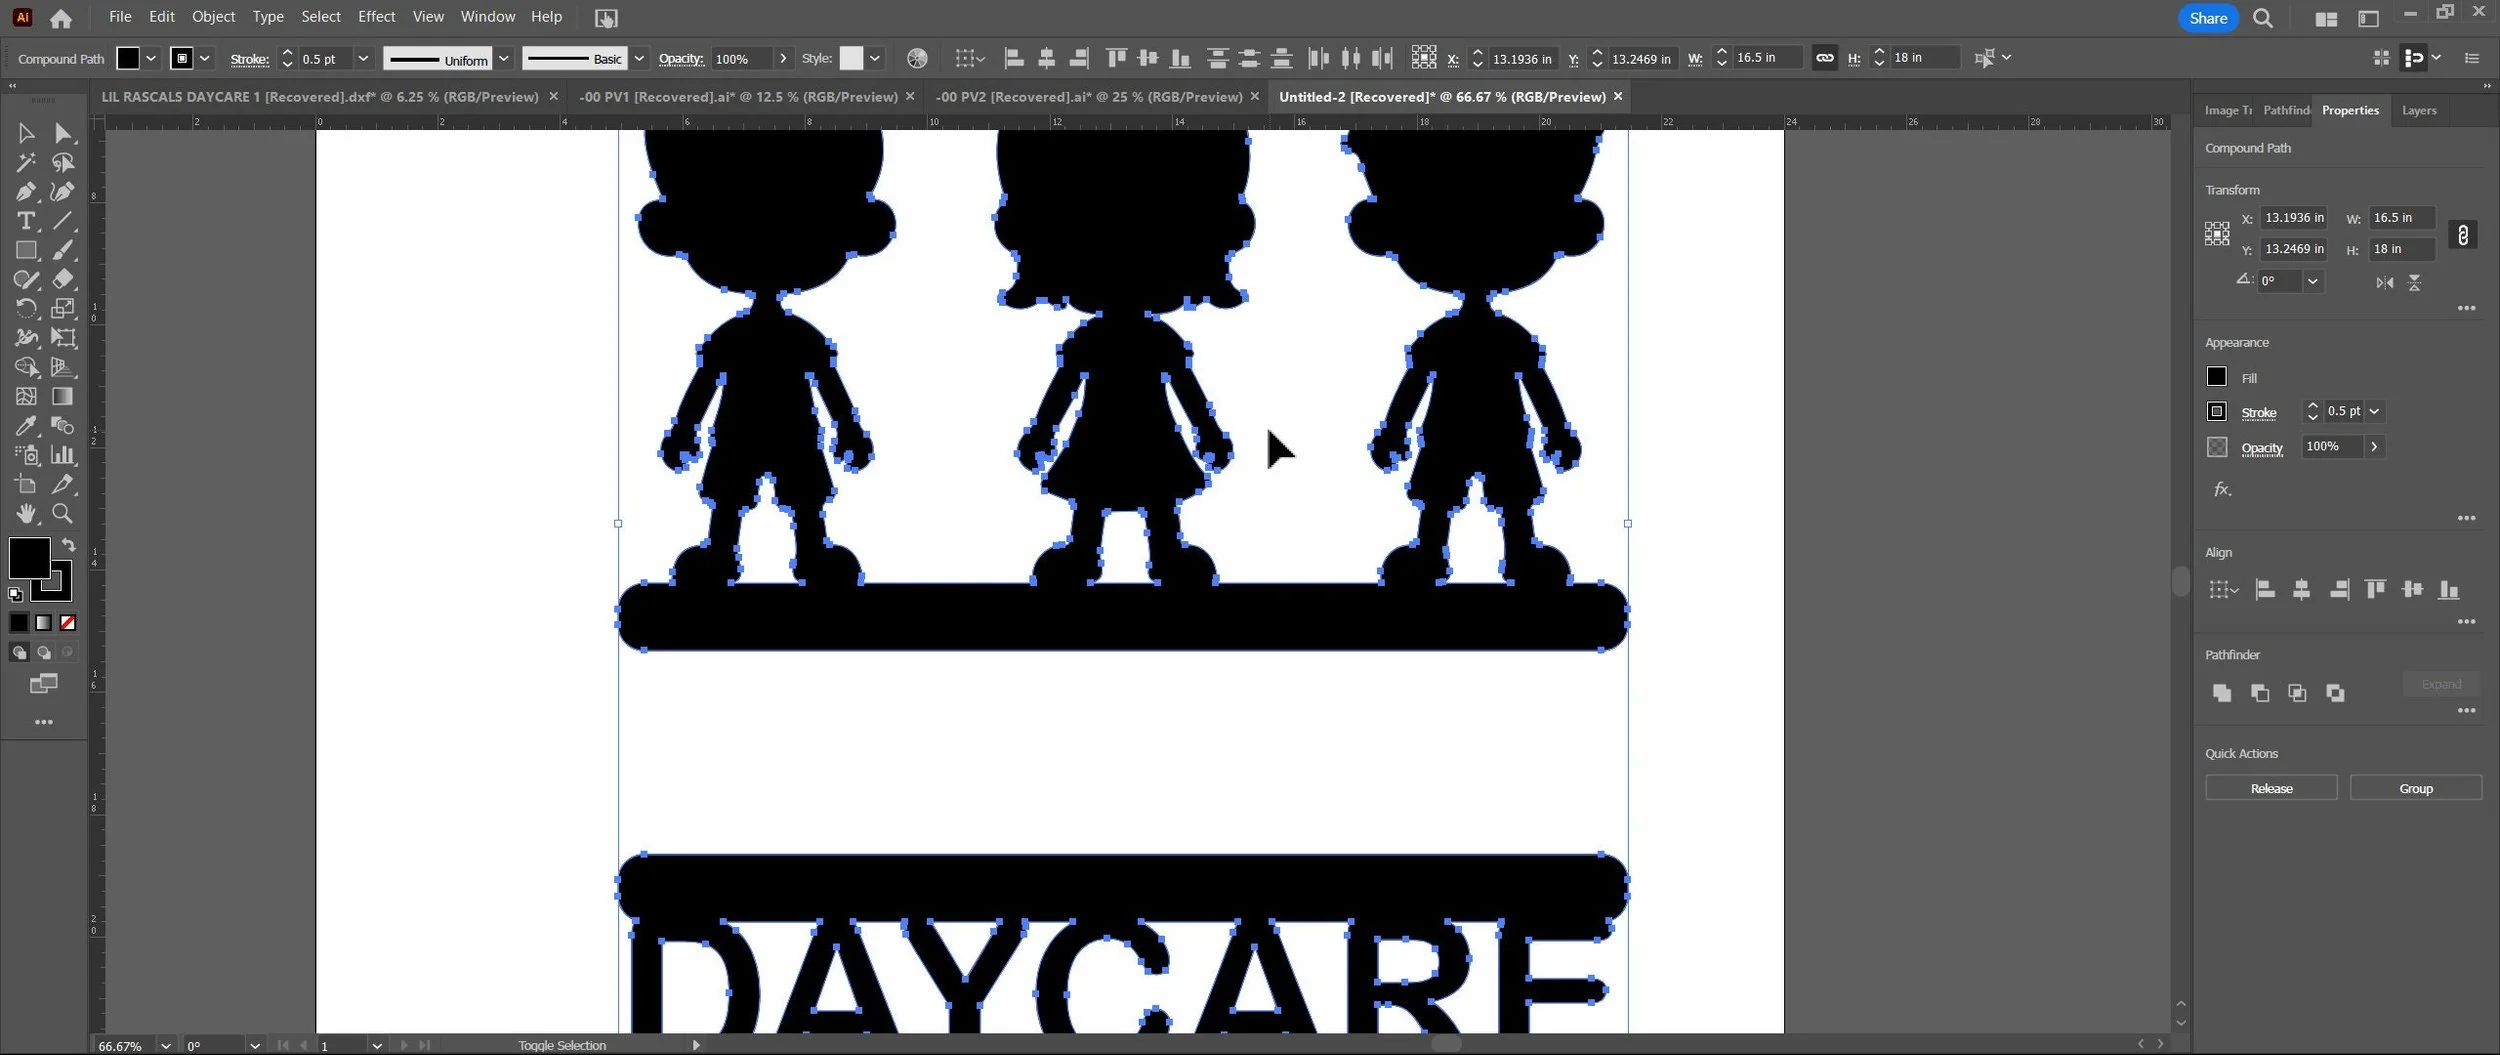Choose the Perspective Grid tool
The image size is (2500, 1055).
coord(63,367)
